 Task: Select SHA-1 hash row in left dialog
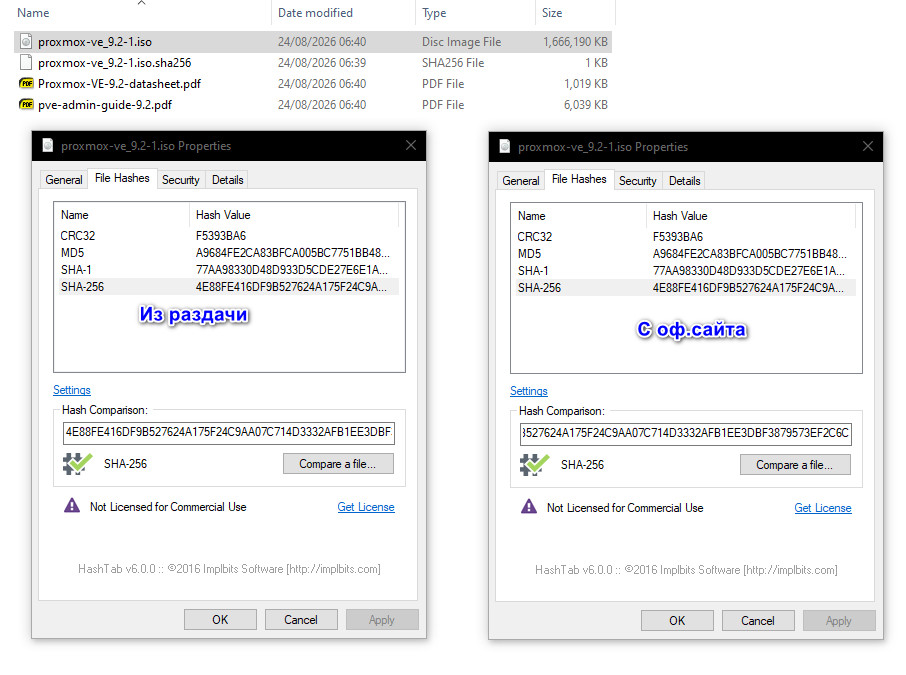click(x=229, y=269)
